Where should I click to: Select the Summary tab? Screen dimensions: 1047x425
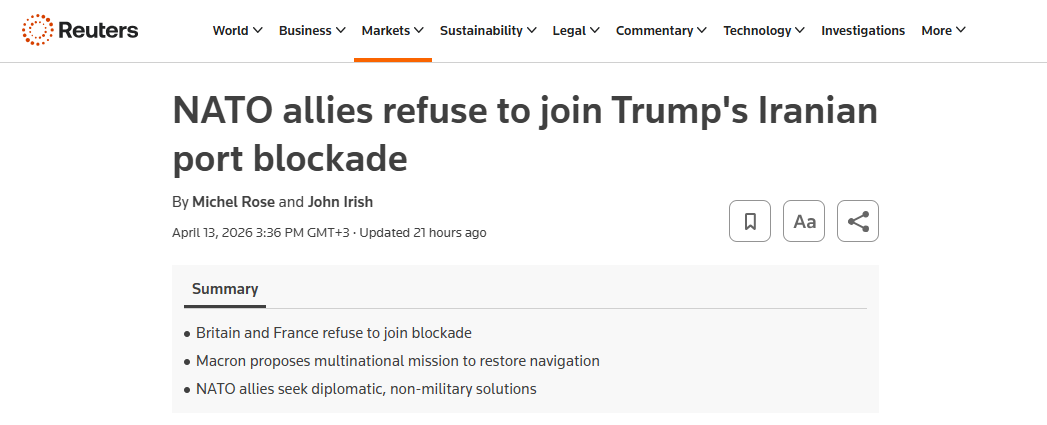click(225, 289)
